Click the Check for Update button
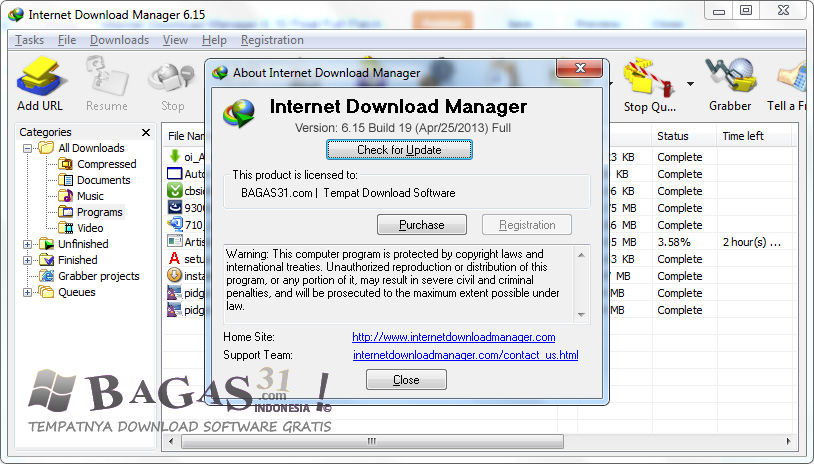 (x=399, y=150)
